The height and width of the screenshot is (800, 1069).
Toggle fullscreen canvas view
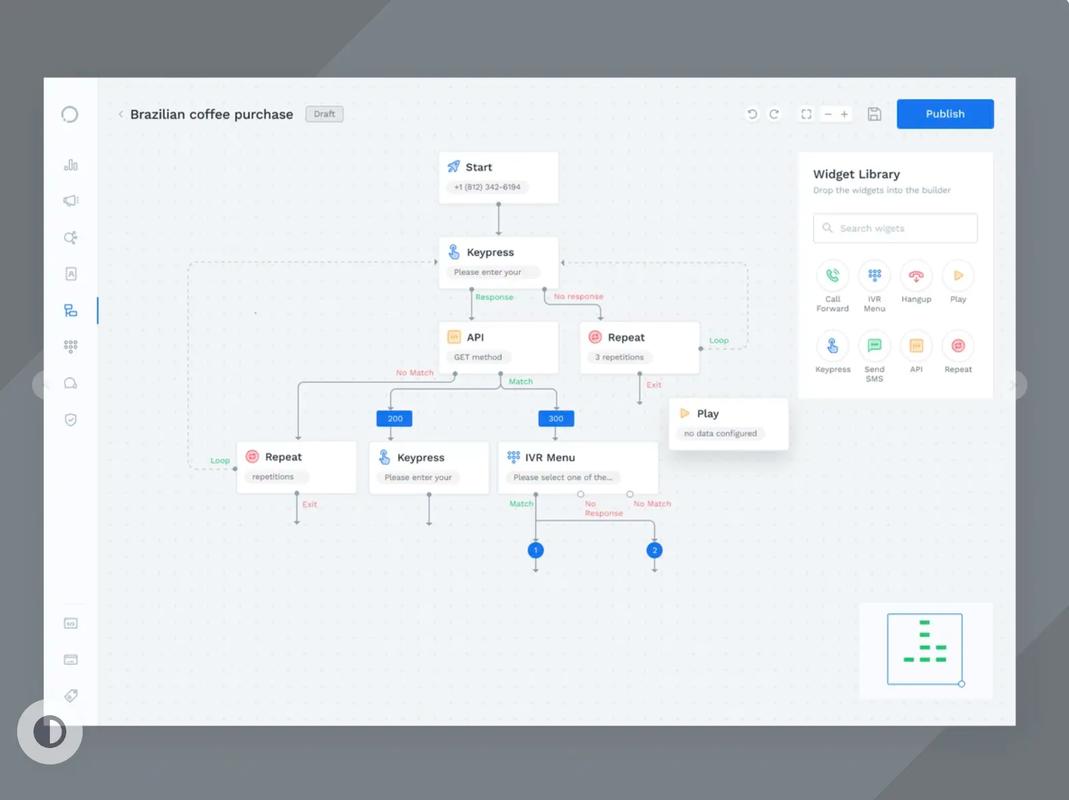pyautogui.click(x=806, y=114)
